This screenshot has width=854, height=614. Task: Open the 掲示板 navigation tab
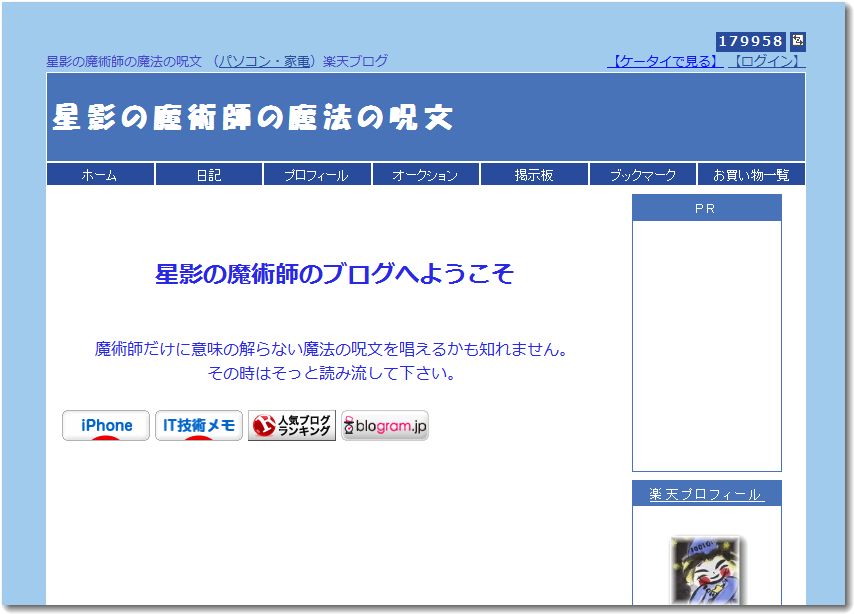click(x=534, y=173)
